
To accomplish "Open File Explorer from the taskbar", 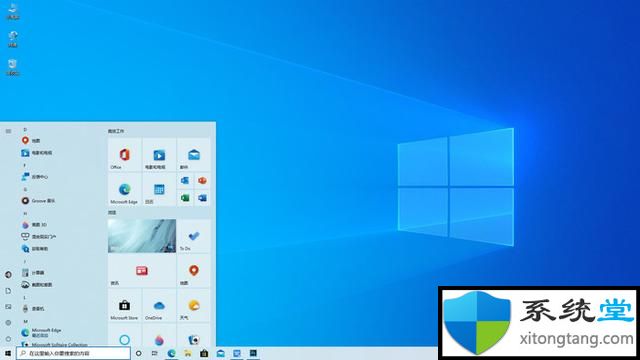I will 188,353.
